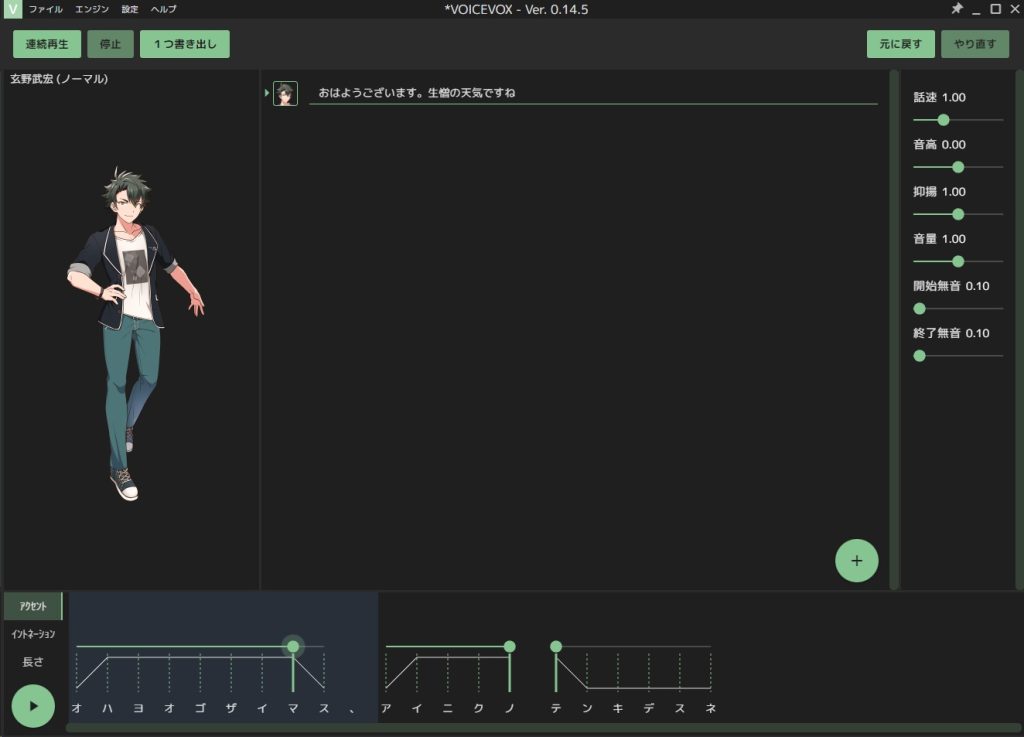Click mora ク in the second phrase

[479, 708]
